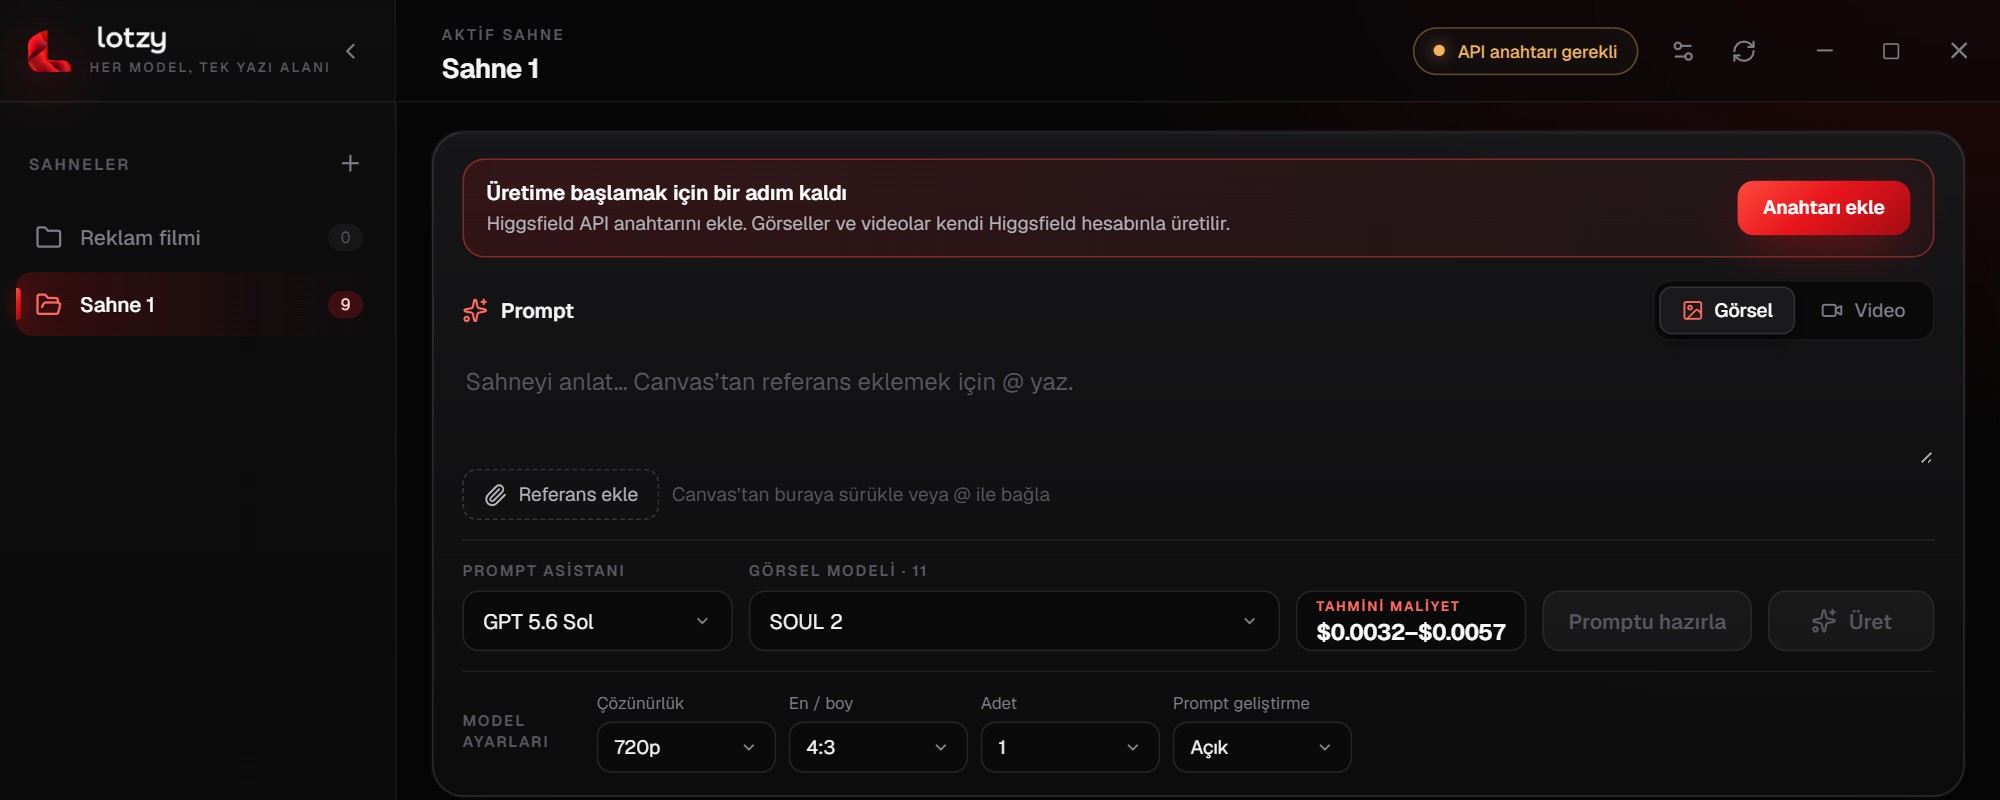The width and height of the screenshot is (2000, 800).
Task: Open the Prompt geliştirme Açık dropdown
Action: 1262,747
